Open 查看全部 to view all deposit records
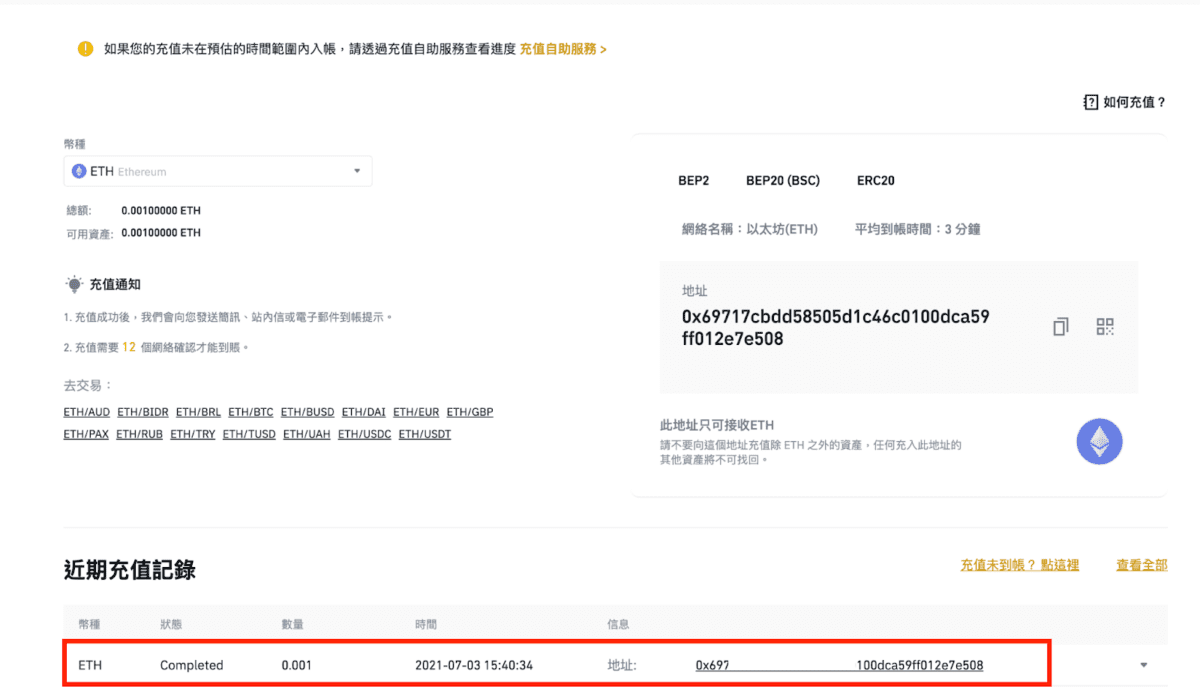 click(x=1141, y=565)
